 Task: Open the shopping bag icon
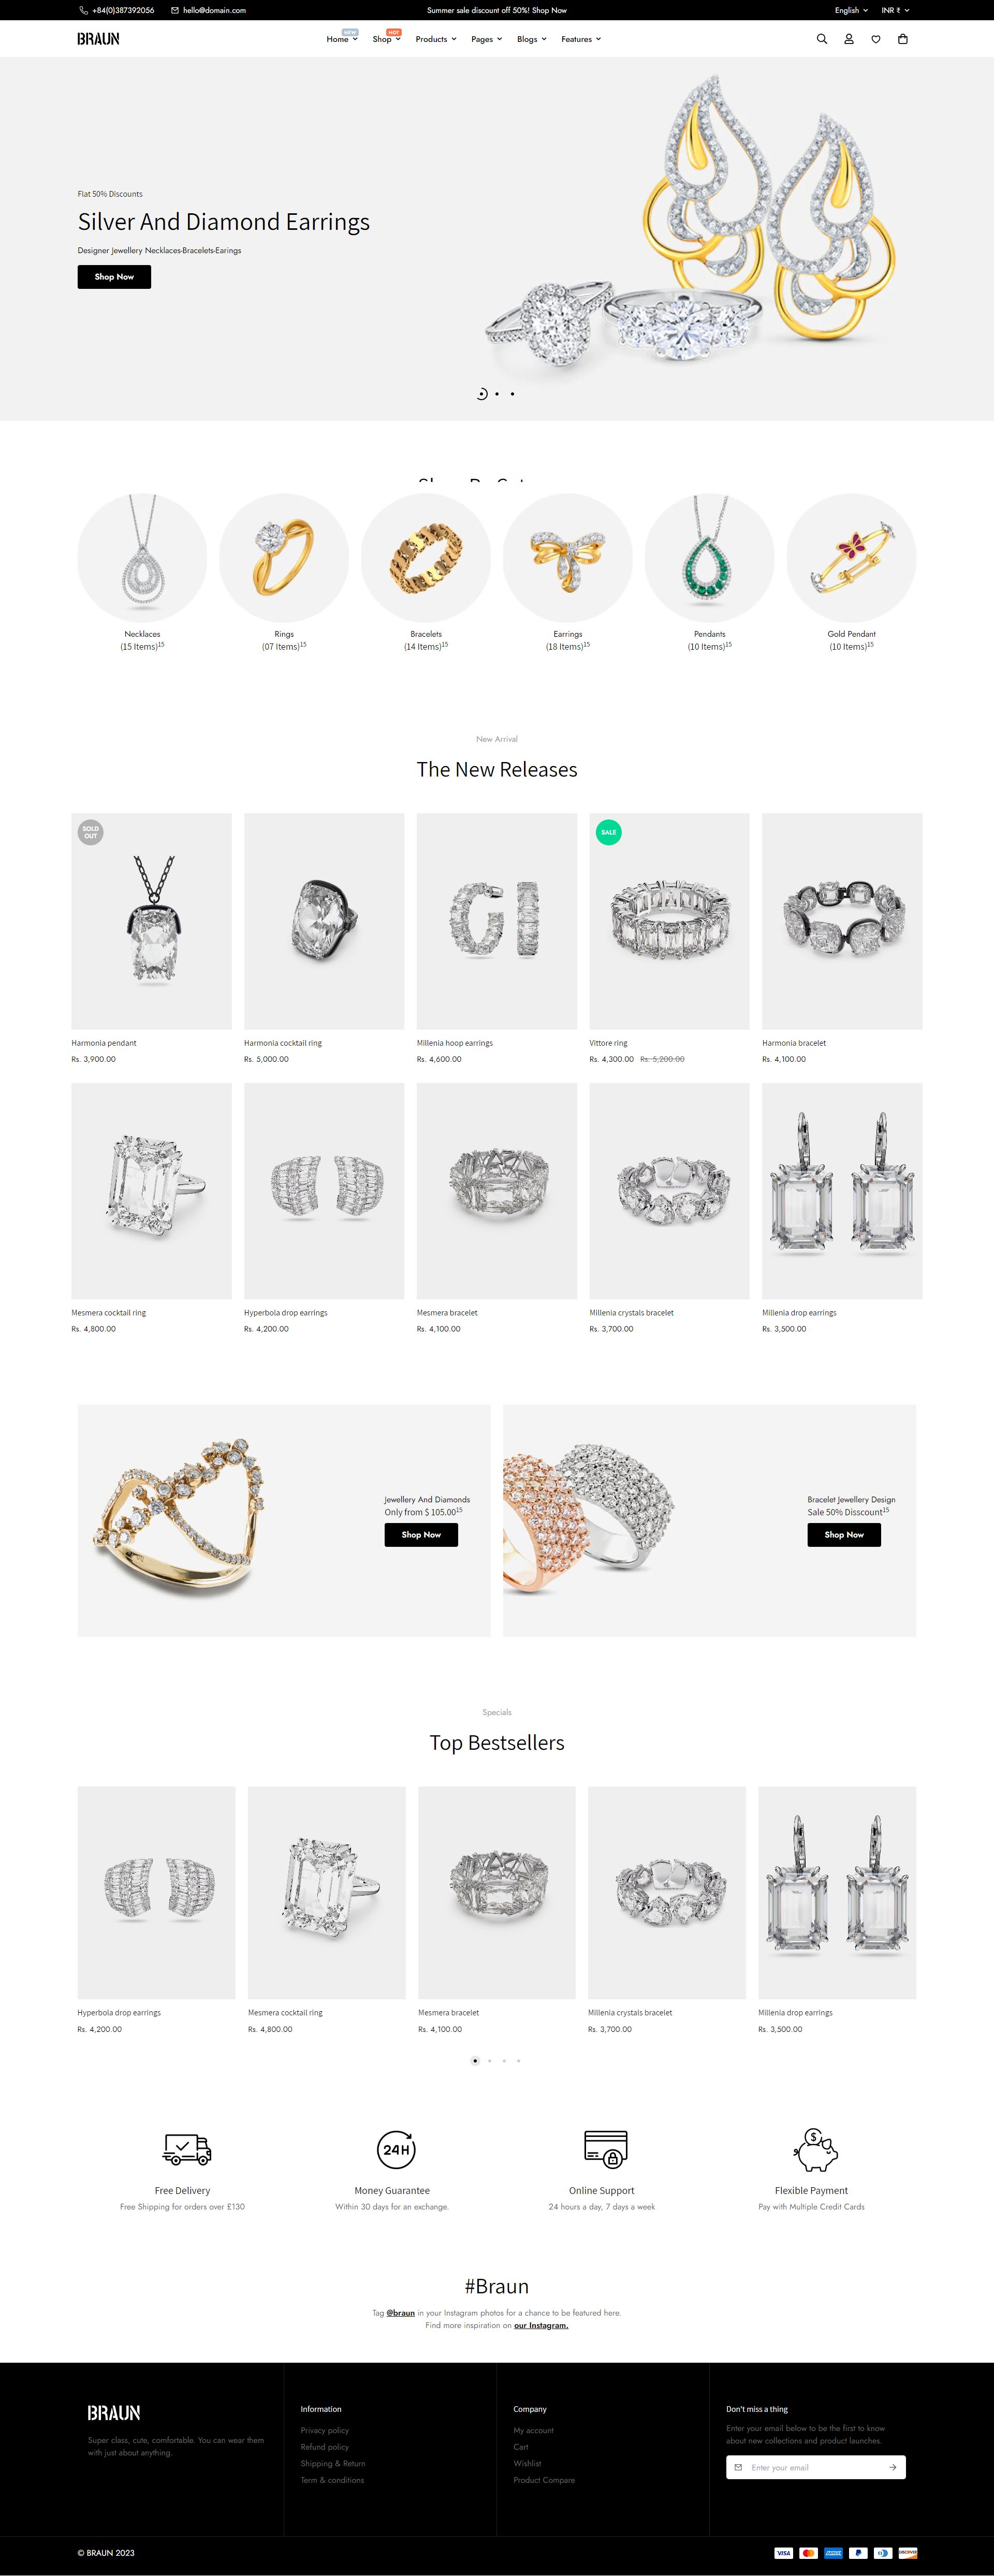coord(903,39)
